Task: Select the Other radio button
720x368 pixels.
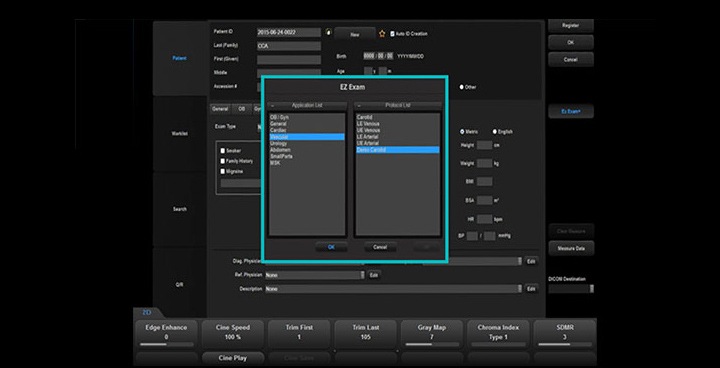Action: pos(461,87)
